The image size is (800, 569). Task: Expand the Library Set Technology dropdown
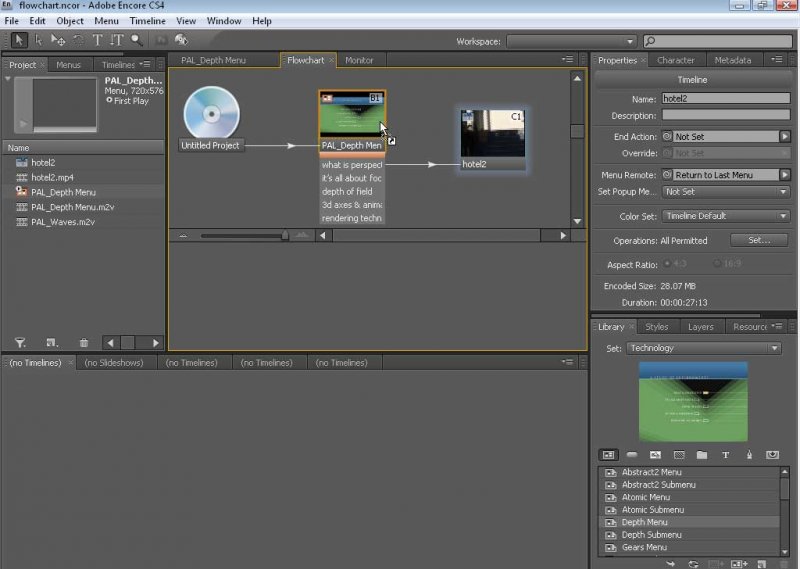coord(703,348)
